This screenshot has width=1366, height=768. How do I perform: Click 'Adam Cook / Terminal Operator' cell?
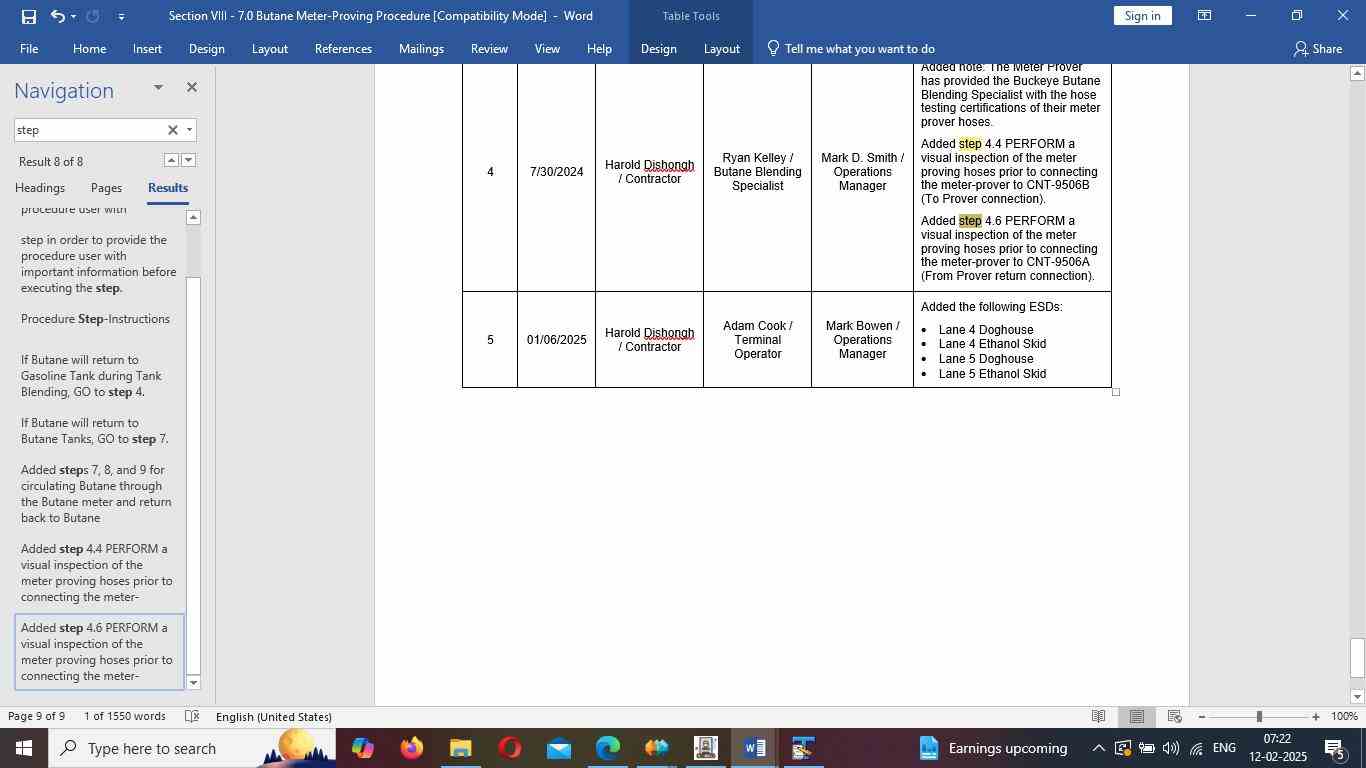(x=757, y=340)
